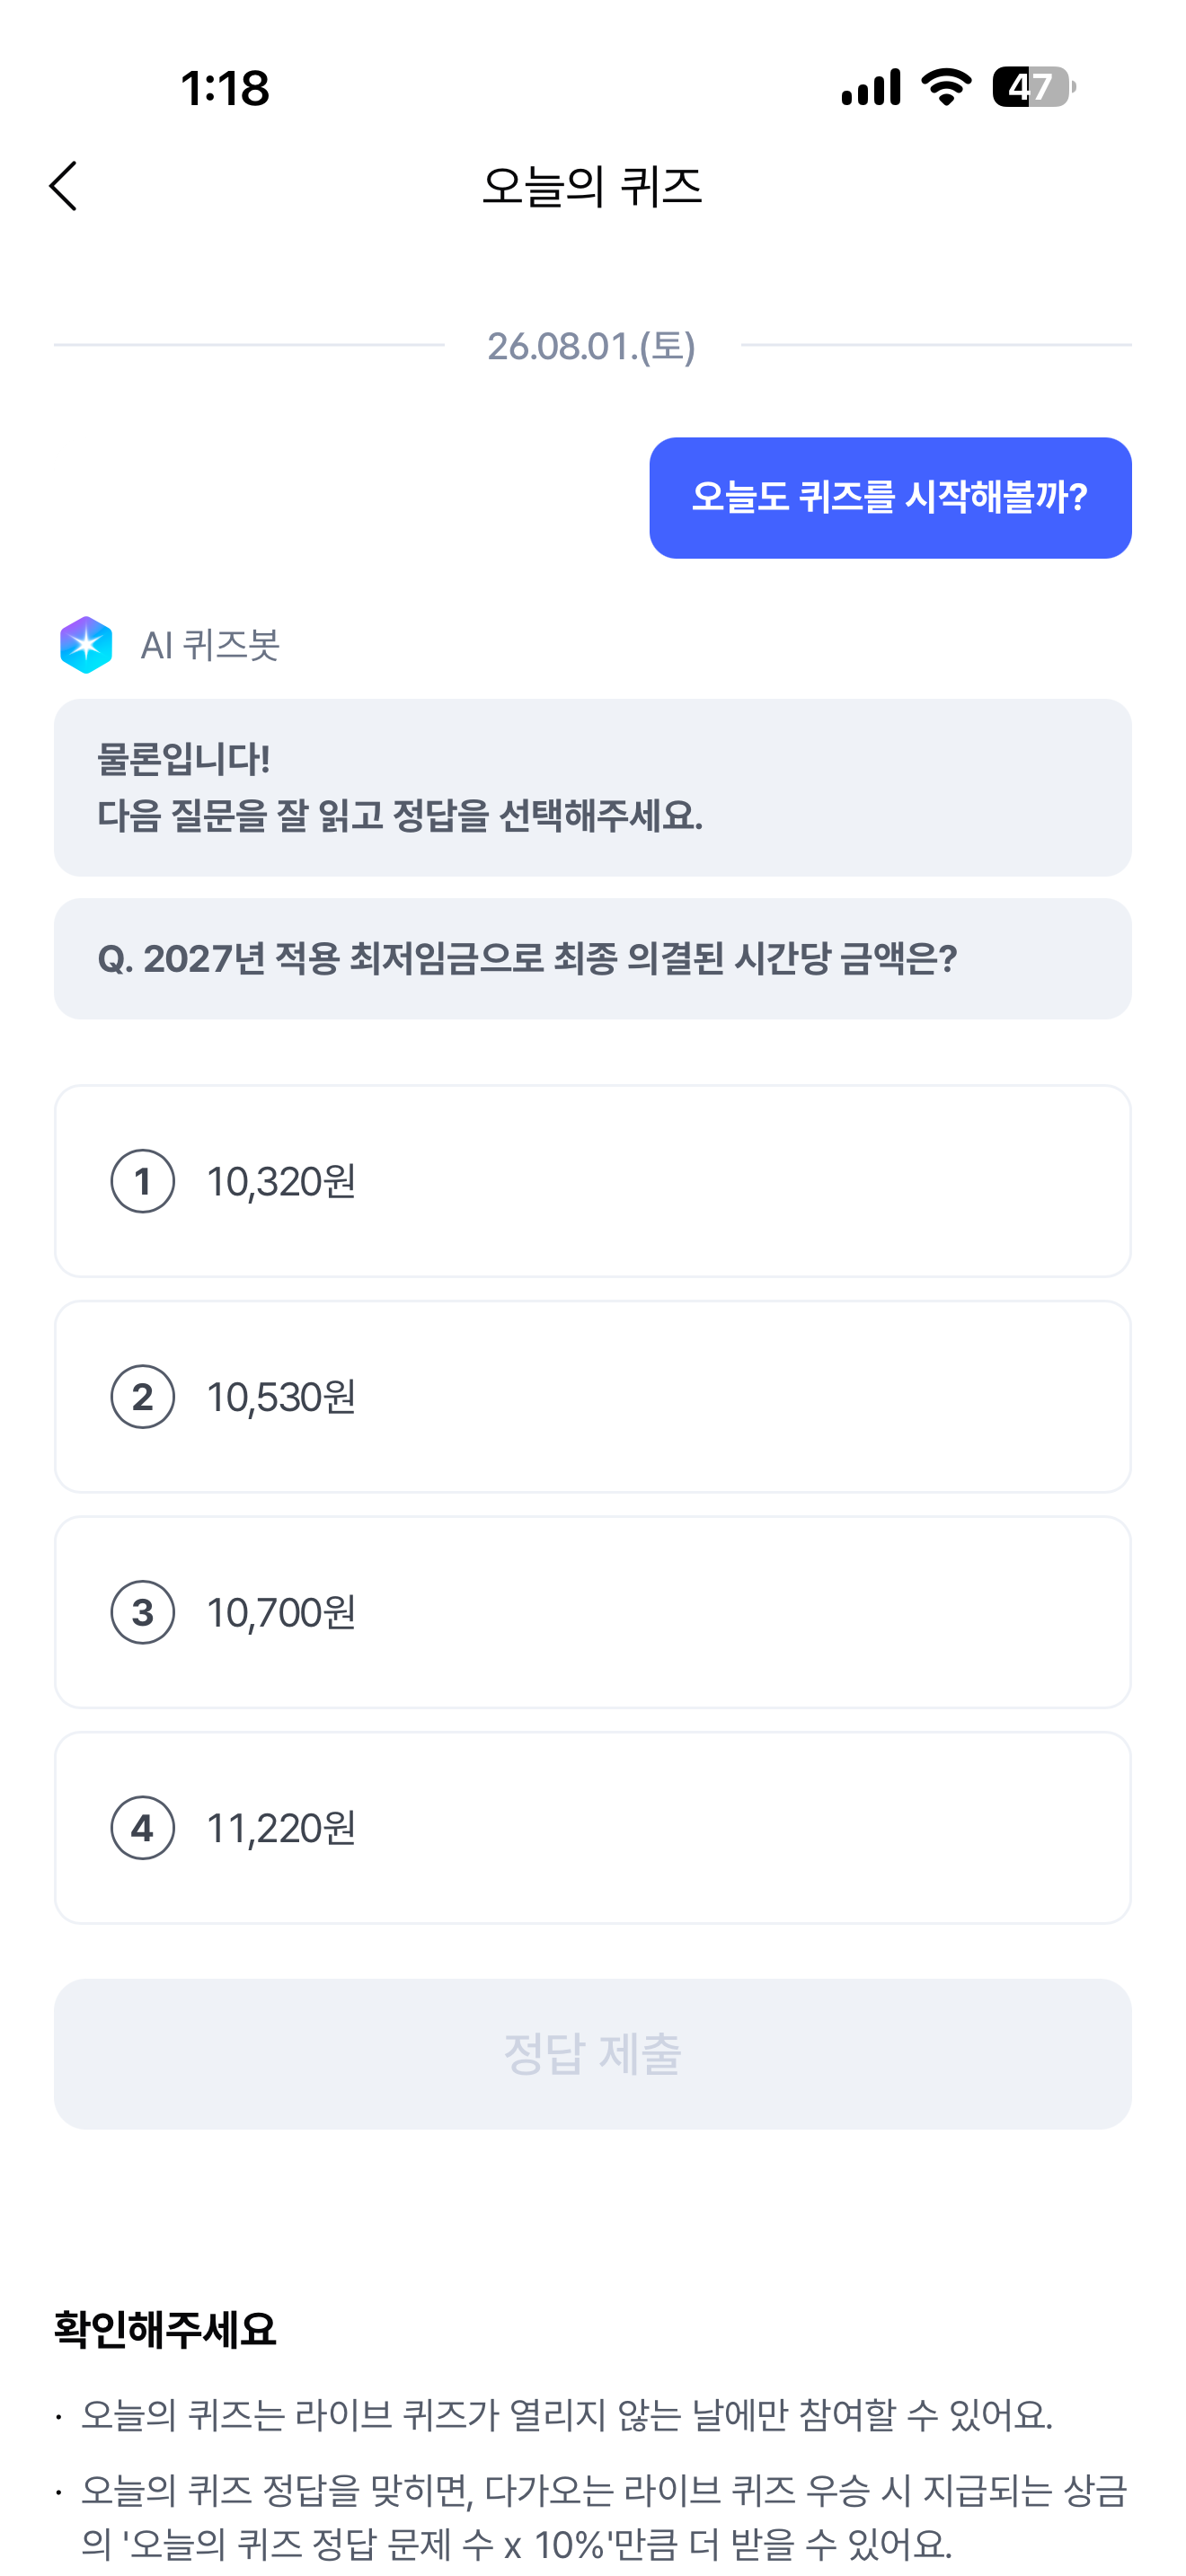The width and height of the screenshot is (1186, 2576).
Task: Tap the circled number 3 icon
Action: 143,1612
